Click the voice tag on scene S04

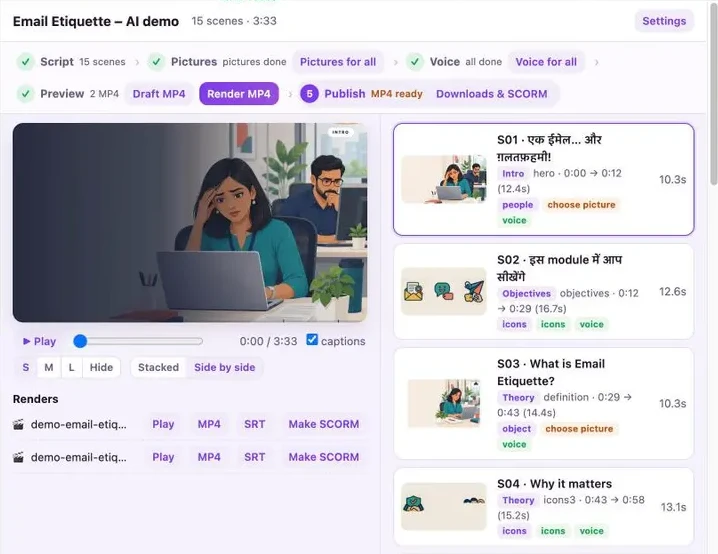coord(591,531)
